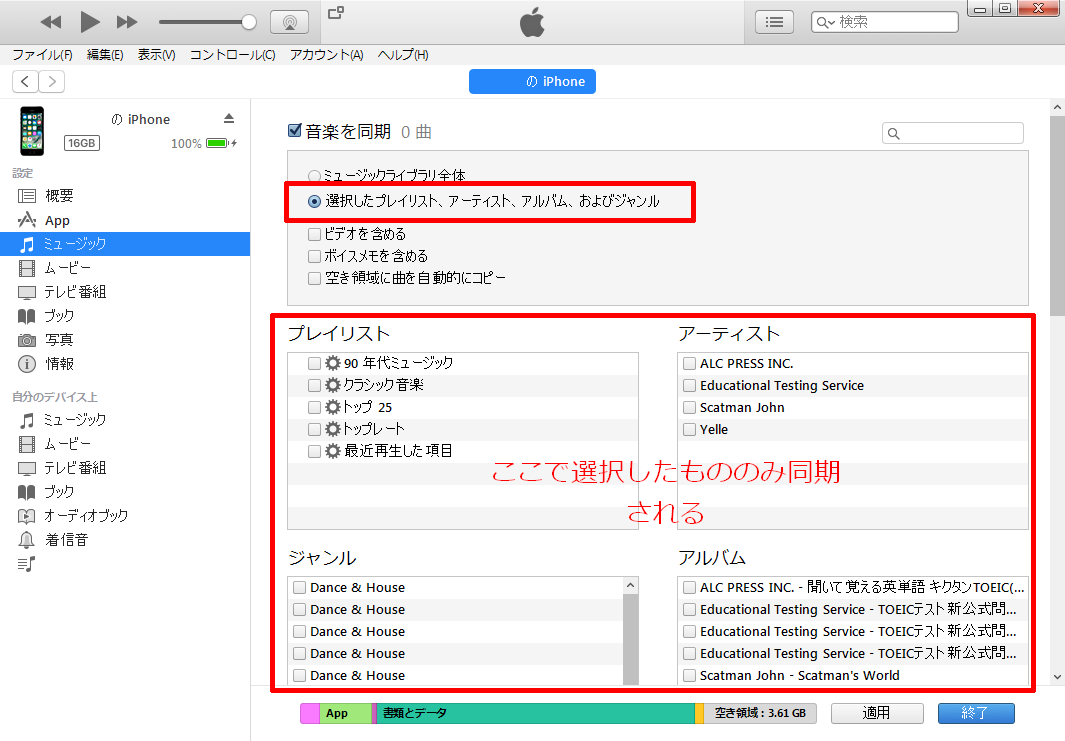Click the 適用 button
The image size is (1065, 741).
[x=876, y=713]
